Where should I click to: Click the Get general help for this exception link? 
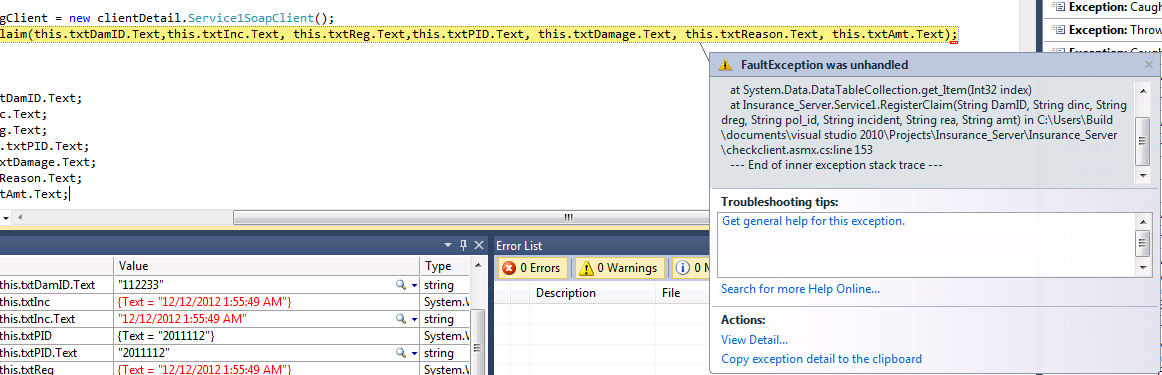click(x=813, y=221)
